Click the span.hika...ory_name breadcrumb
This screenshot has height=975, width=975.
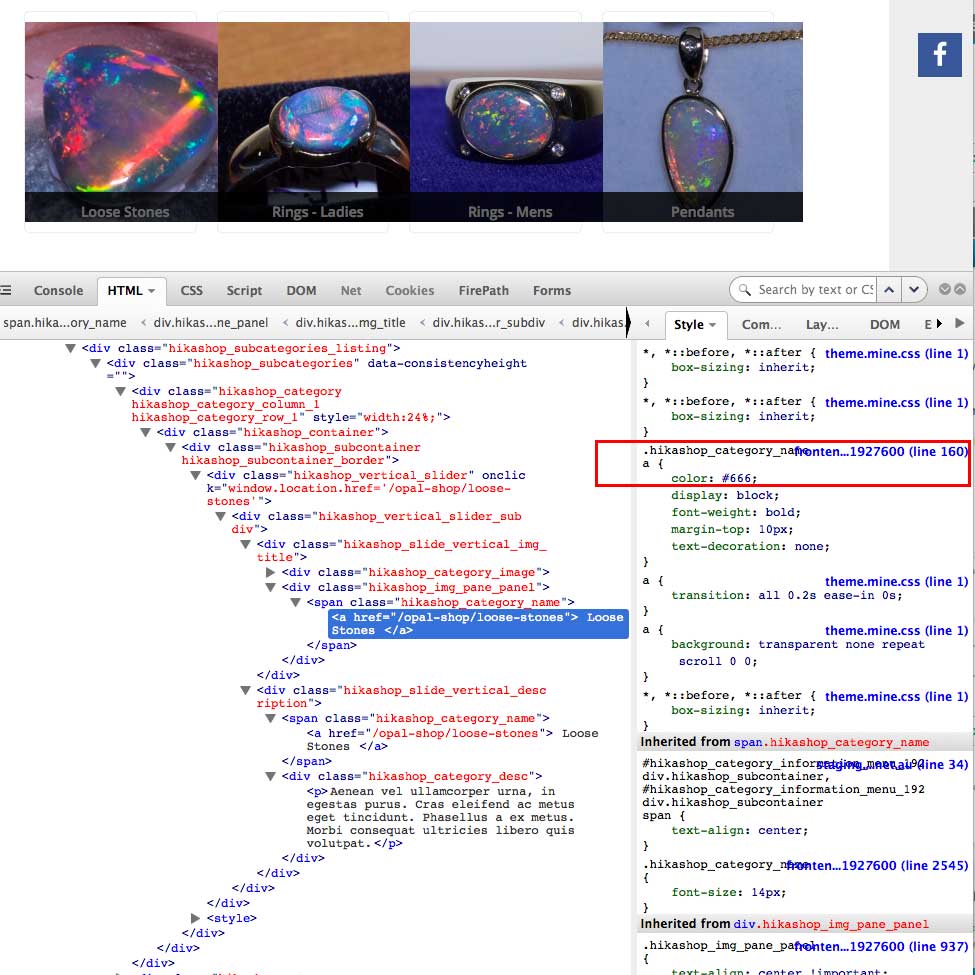65,323
